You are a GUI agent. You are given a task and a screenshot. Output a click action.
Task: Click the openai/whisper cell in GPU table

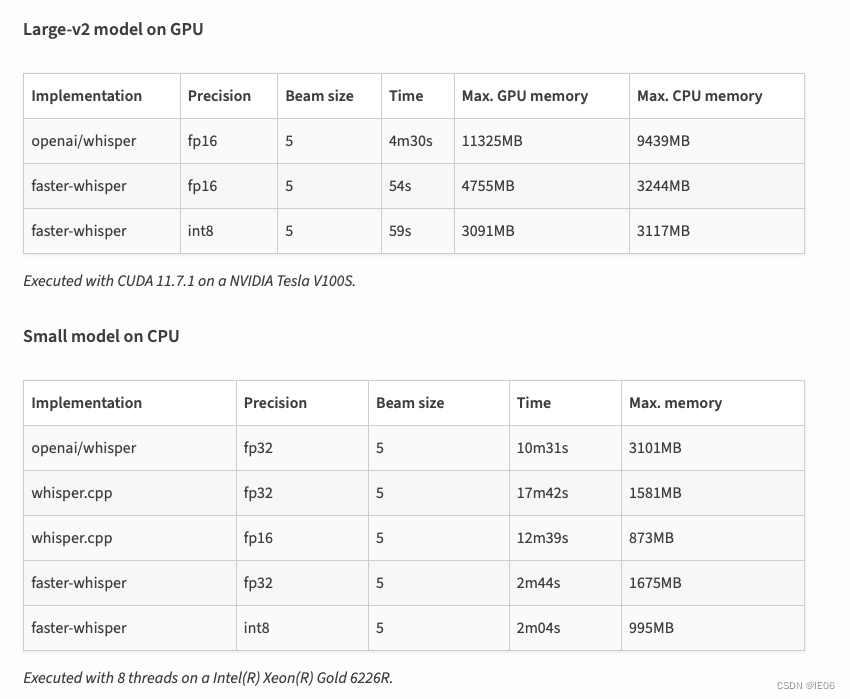click(101, 141)
